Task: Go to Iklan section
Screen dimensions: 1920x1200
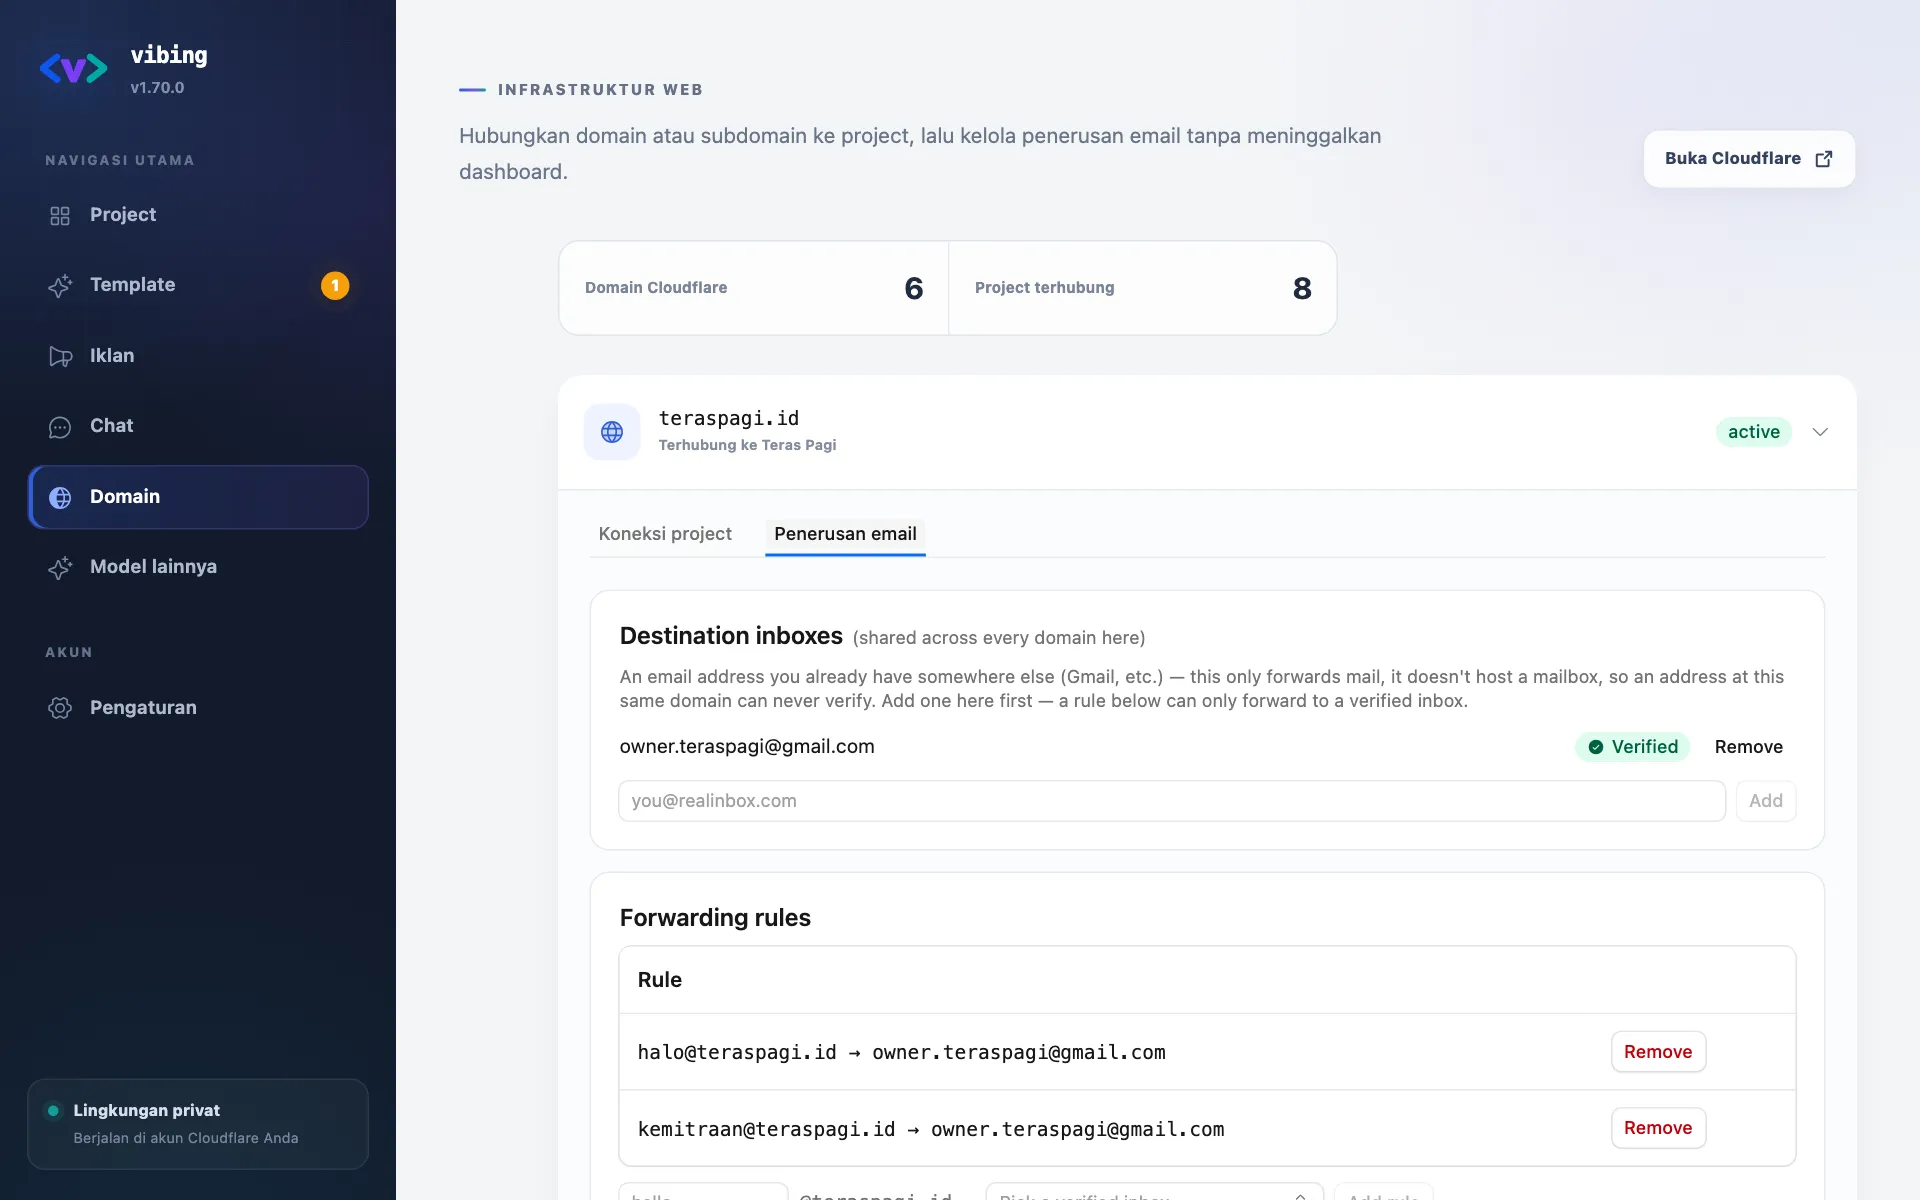Action: pyautogui.click(x=198, y=356)
